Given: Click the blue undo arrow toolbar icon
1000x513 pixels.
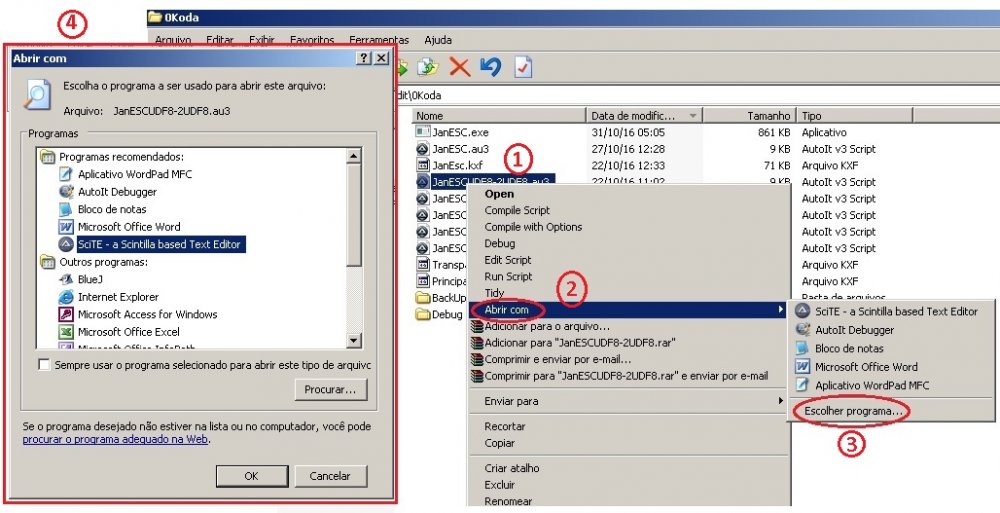Looking at the screenshot, I should (490, 67).
